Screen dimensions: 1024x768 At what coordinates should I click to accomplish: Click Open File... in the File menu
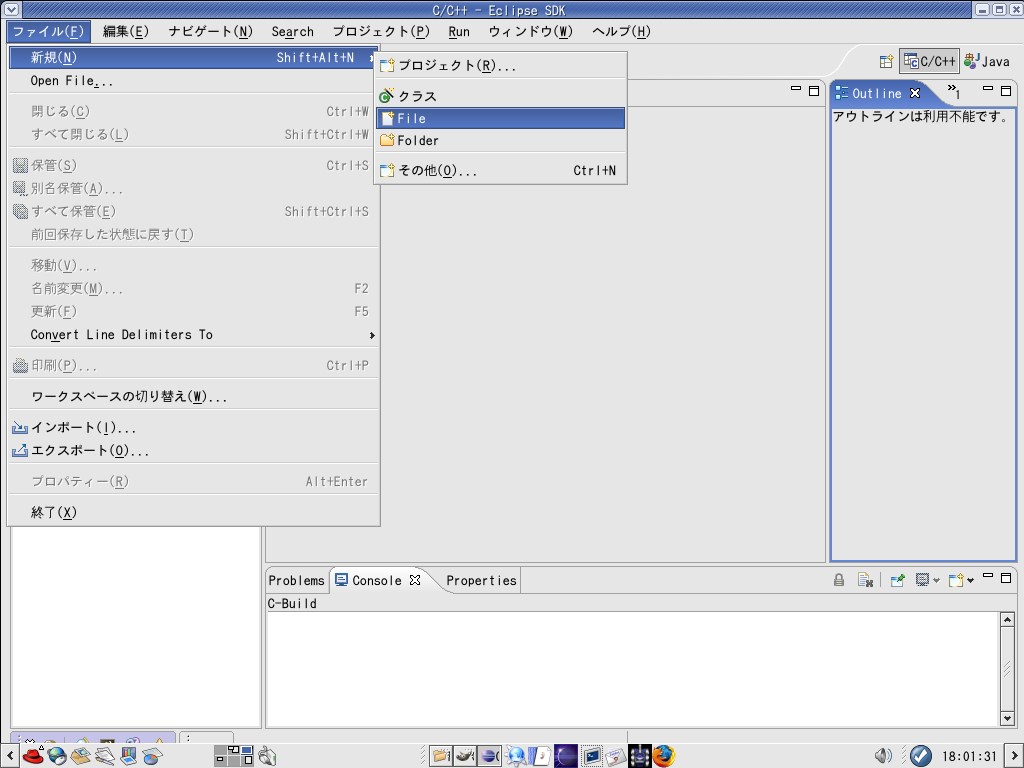click(x=194, y=81)
